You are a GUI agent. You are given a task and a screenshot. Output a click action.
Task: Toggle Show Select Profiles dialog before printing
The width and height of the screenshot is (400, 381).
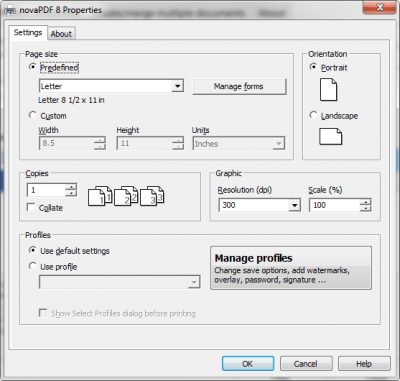[x=43, y=313]
